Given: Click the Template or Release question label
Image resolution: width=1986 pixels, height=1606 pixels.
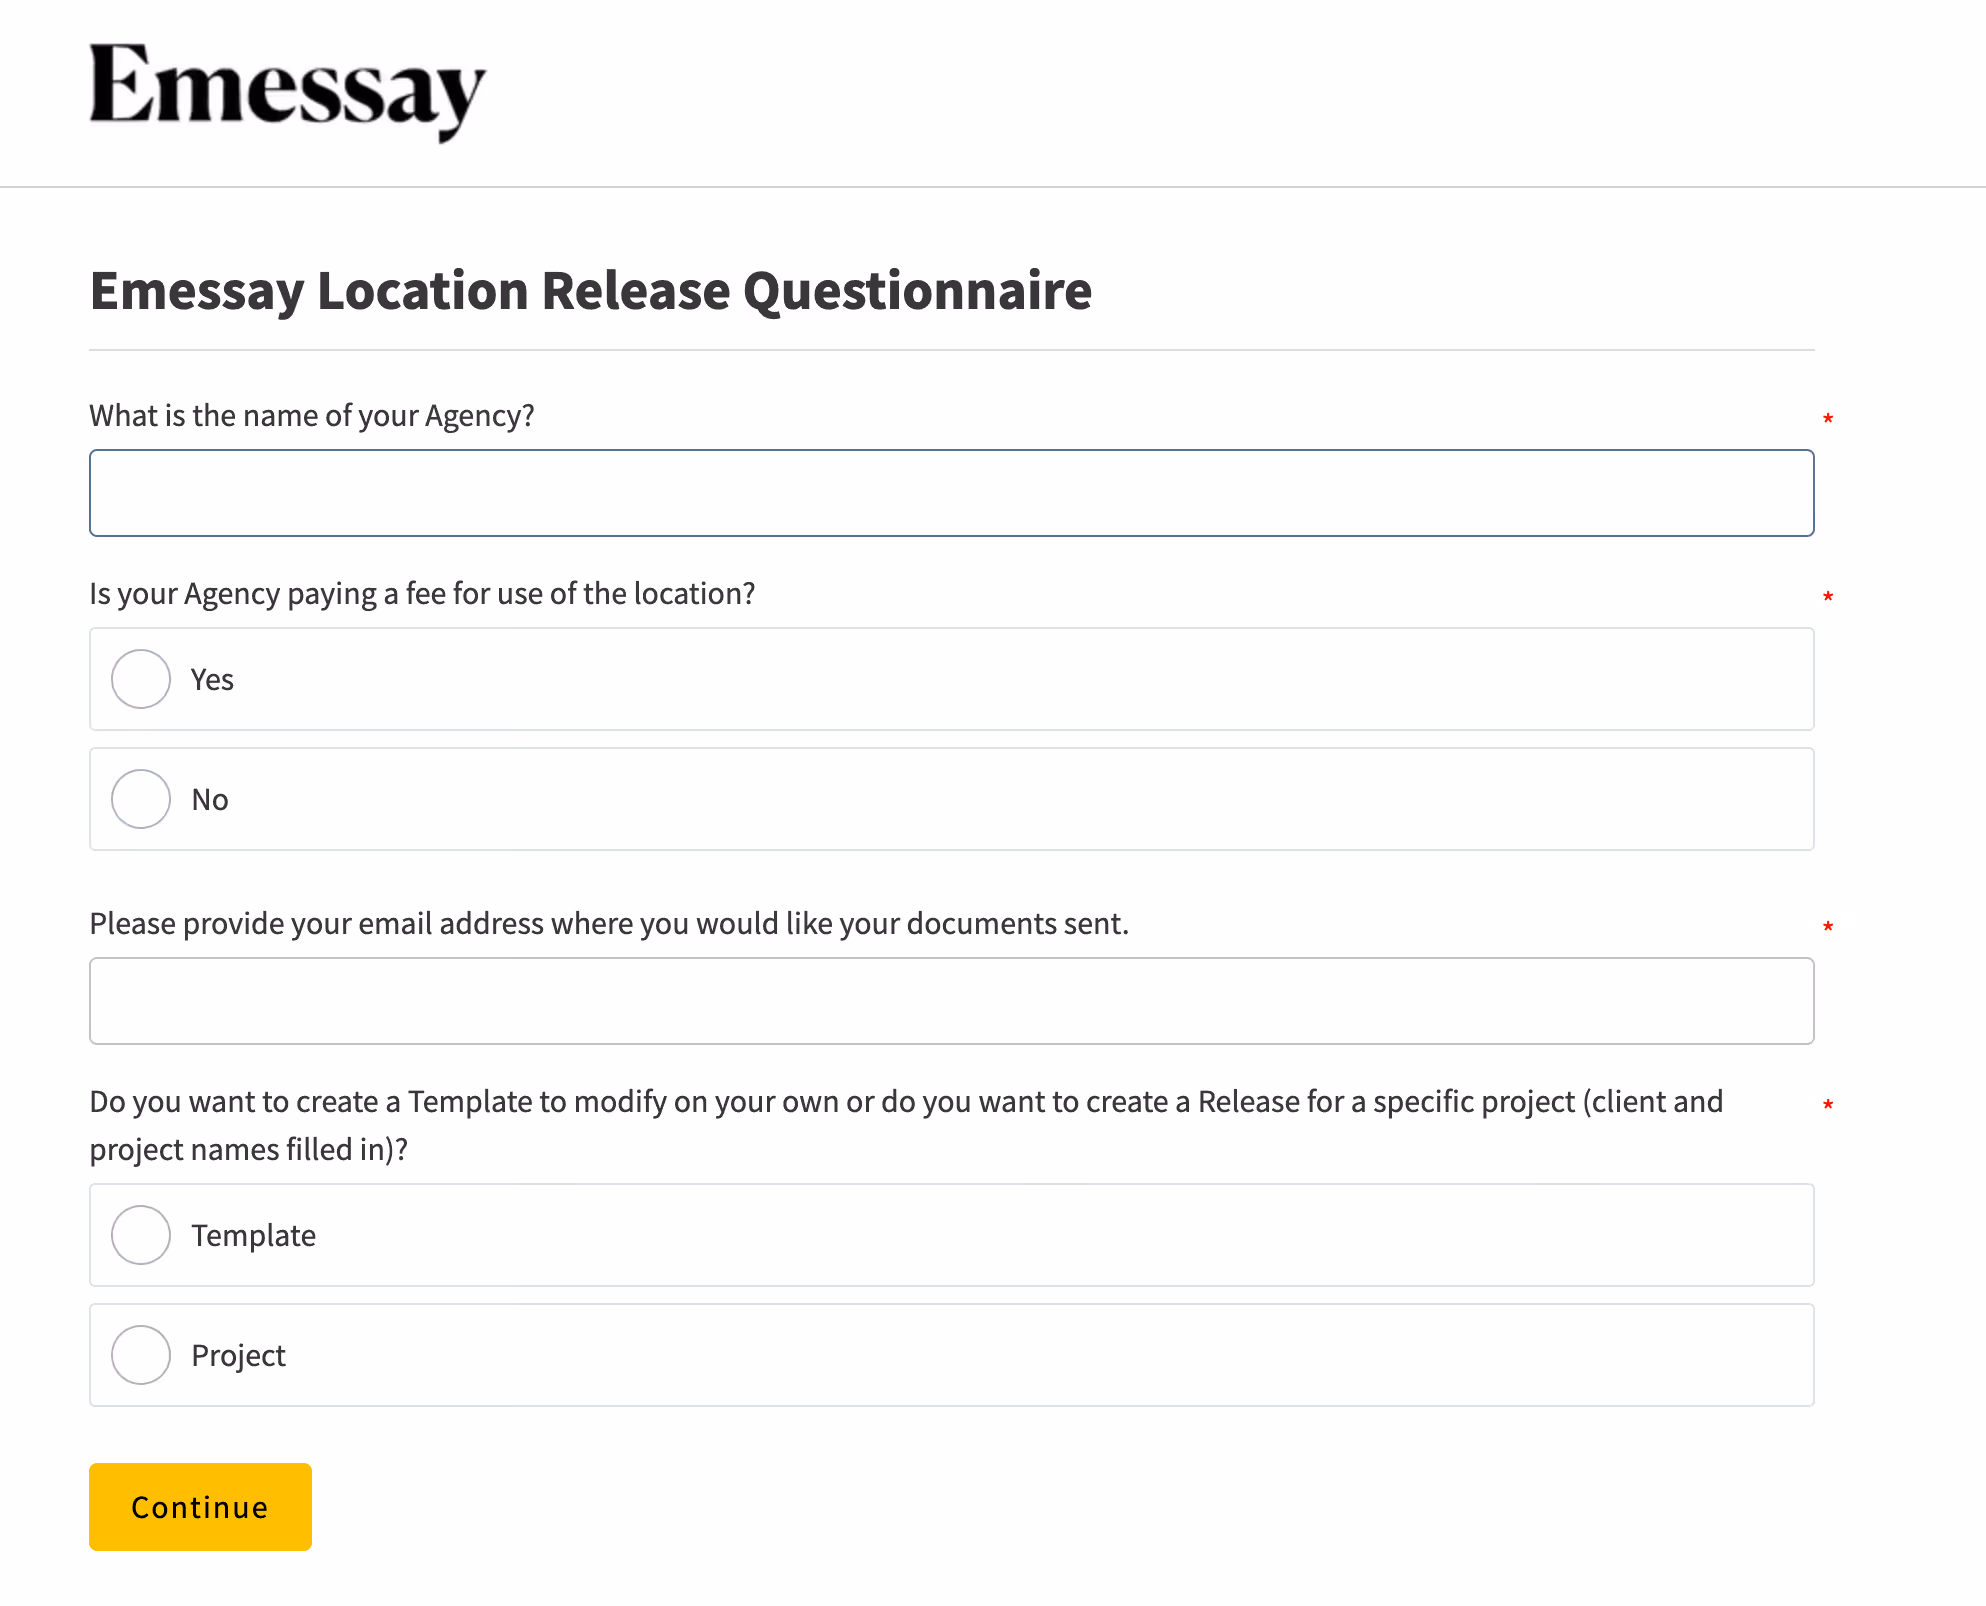Looking at the screenshot, I should 906,1126.
